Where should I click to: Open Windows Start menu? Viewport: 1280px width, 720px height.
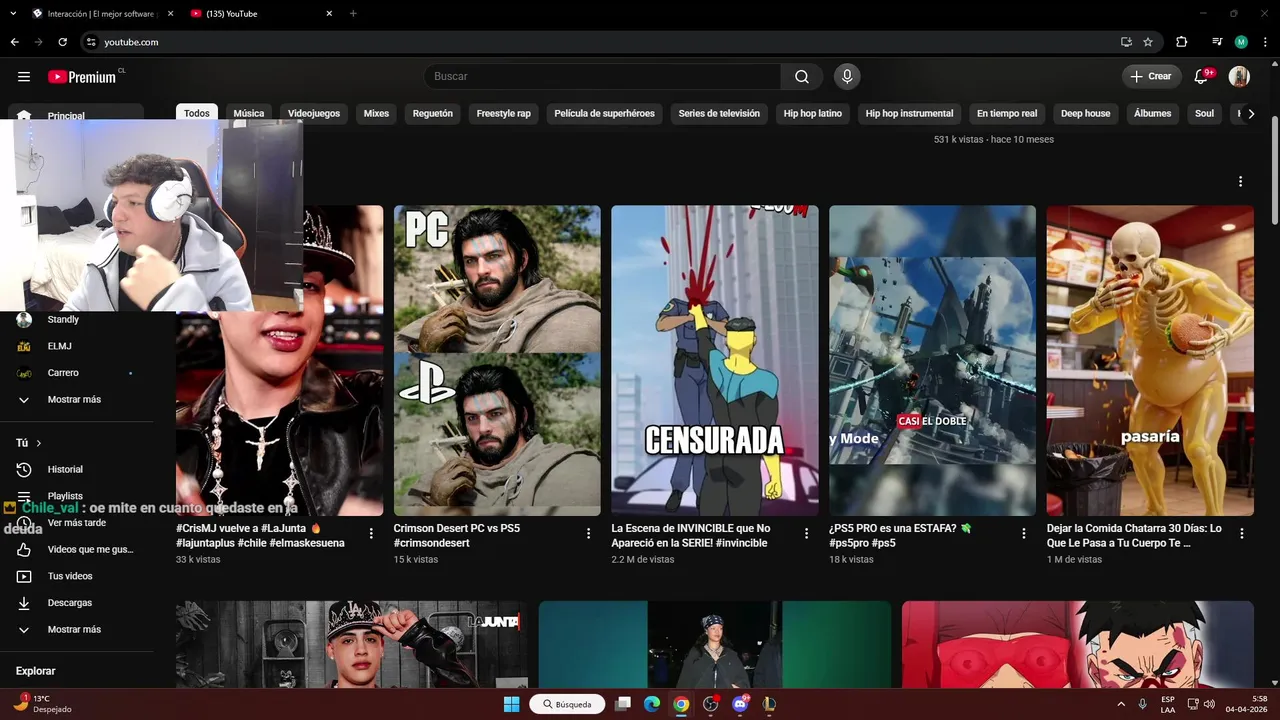pos(511,704)
